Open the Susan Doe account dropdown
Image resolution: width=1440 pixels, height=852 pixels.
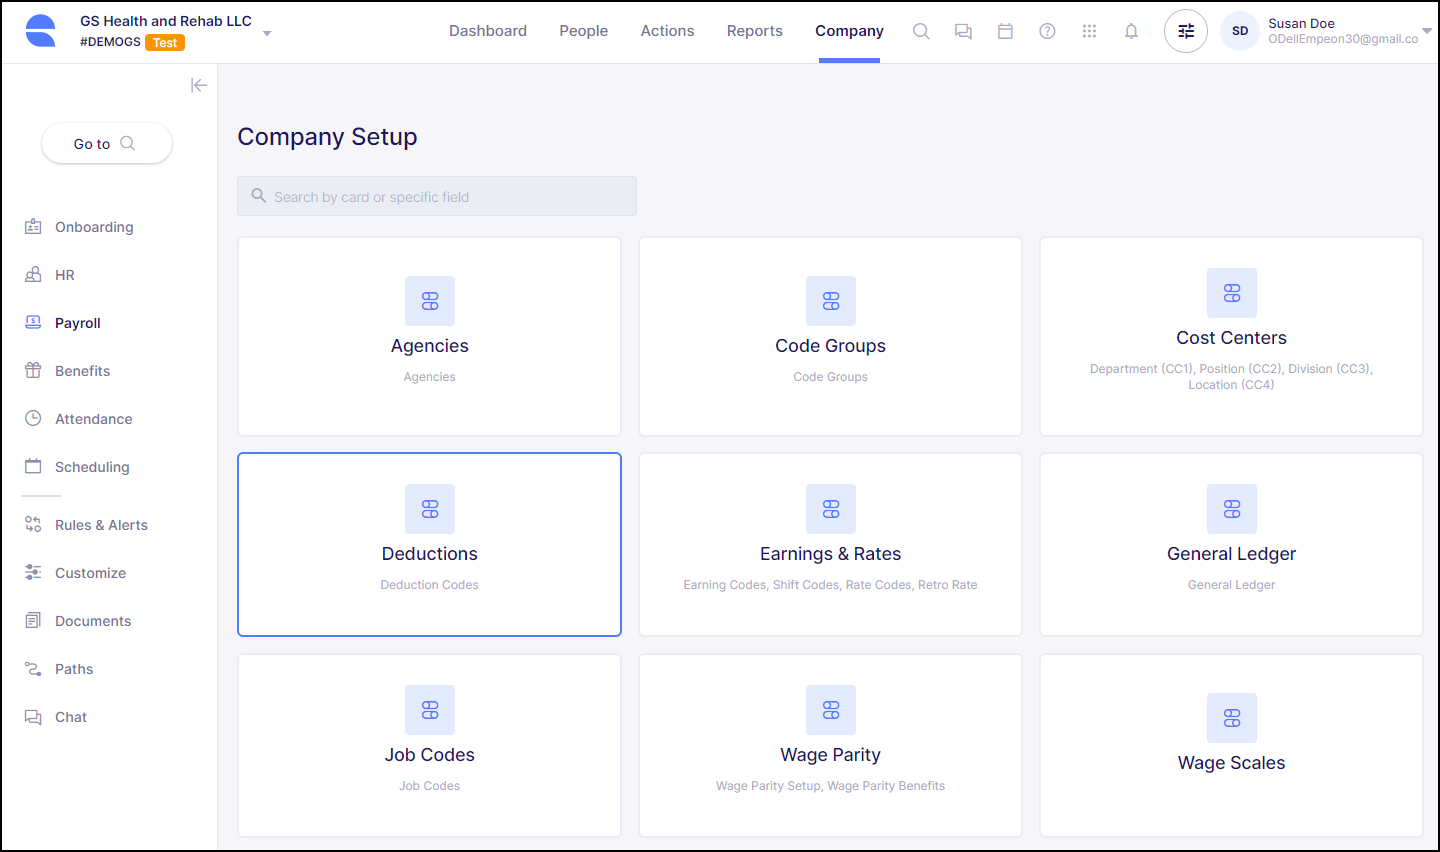coord(1427,30)
